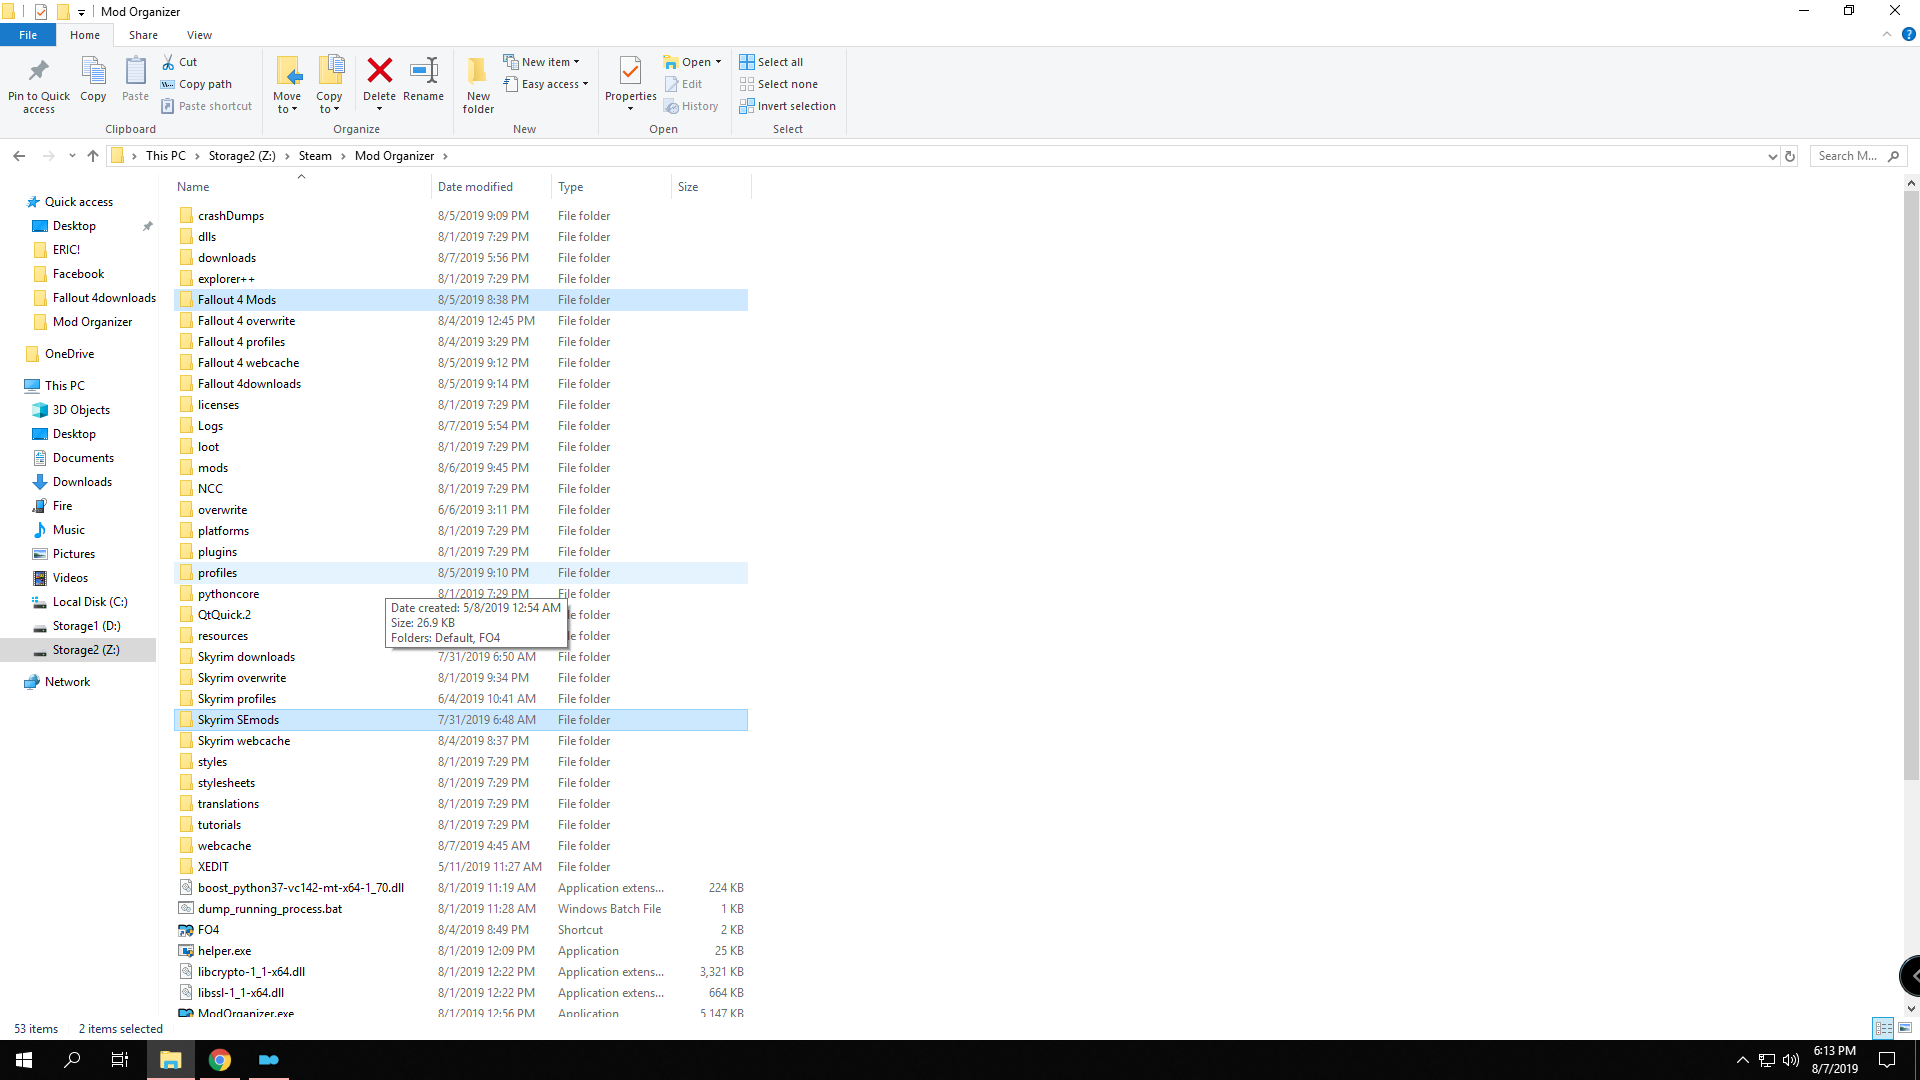
Task: Open the address bar history dropdown
Action: [x=1772, y=156]
